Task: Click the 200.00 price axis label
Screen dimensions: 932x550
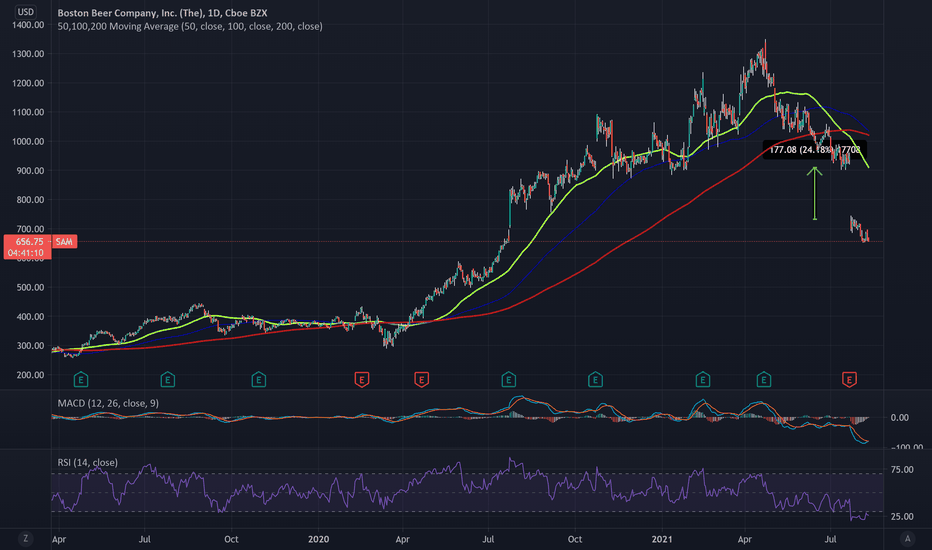Action: [30, 375]
